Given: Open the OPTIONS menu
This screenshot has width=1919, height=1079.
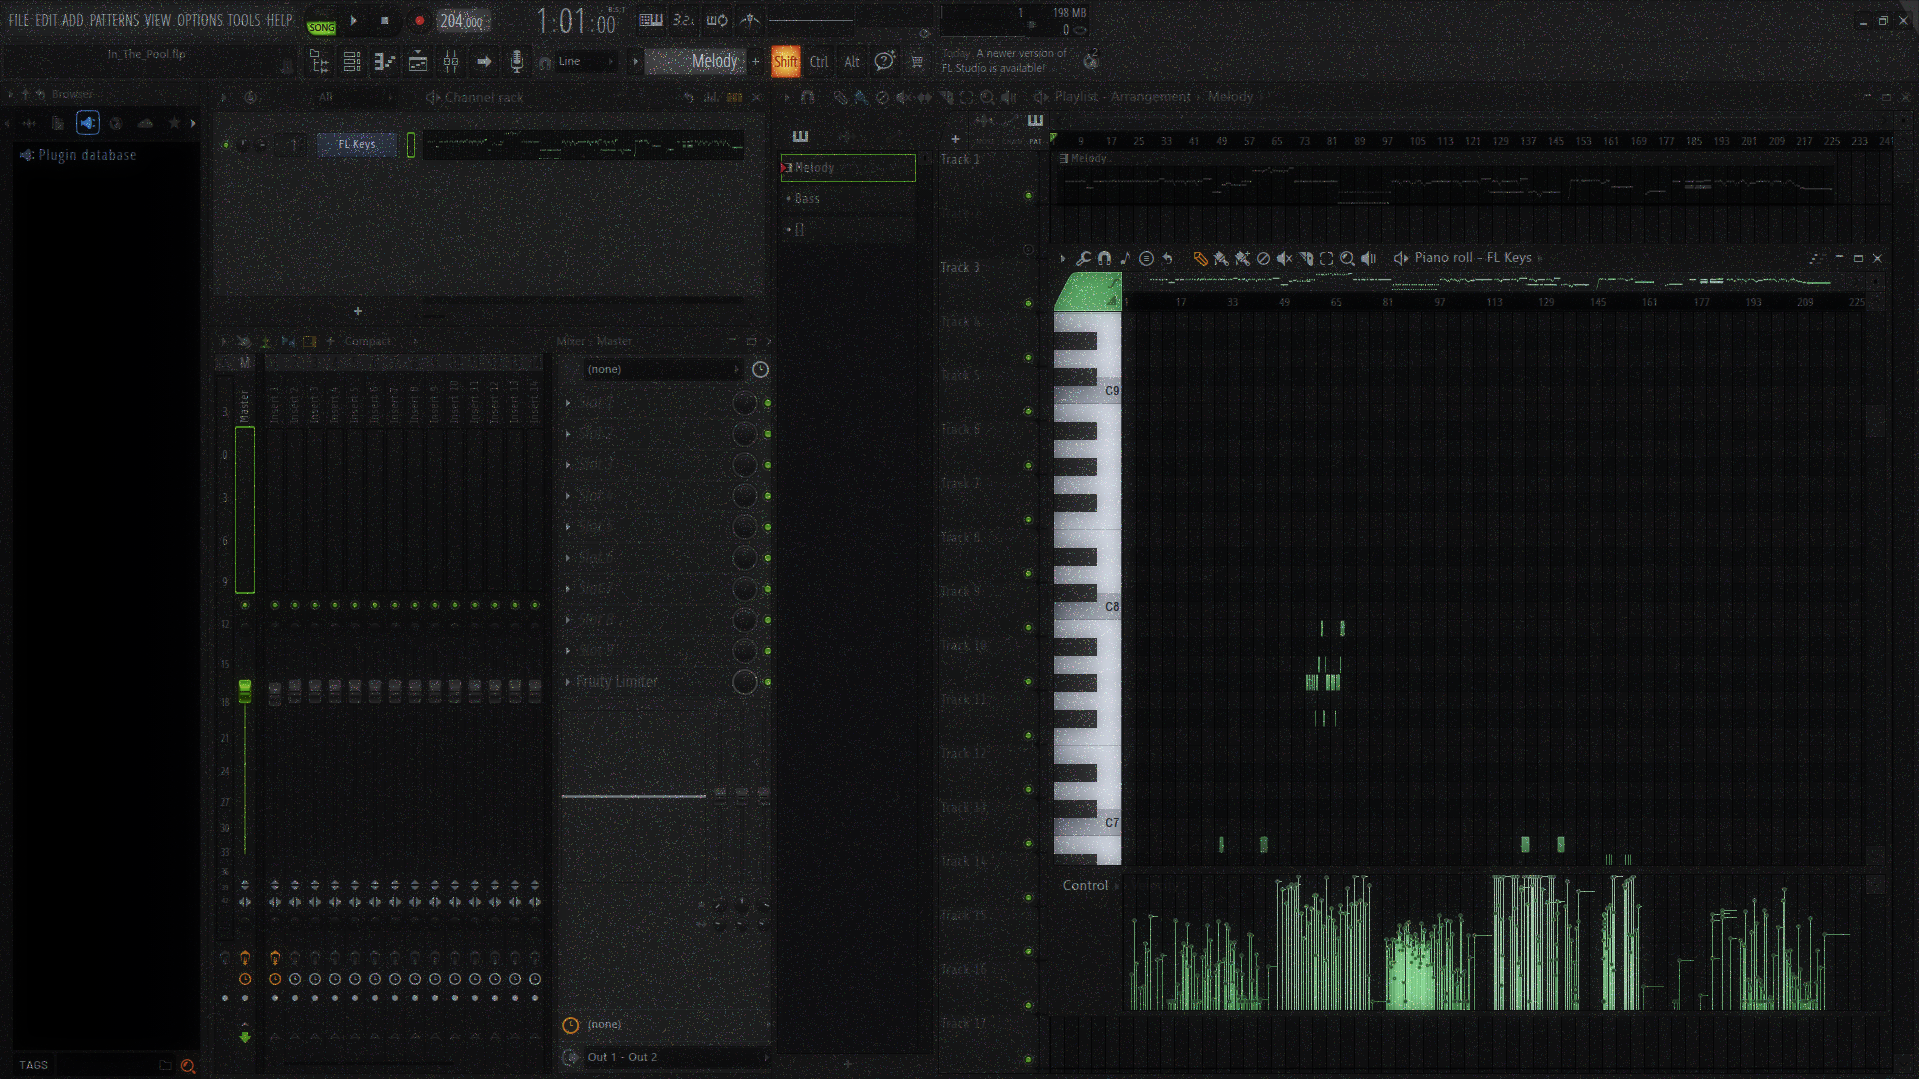Looking at the screenshot, I should click(x=200, y=20).
